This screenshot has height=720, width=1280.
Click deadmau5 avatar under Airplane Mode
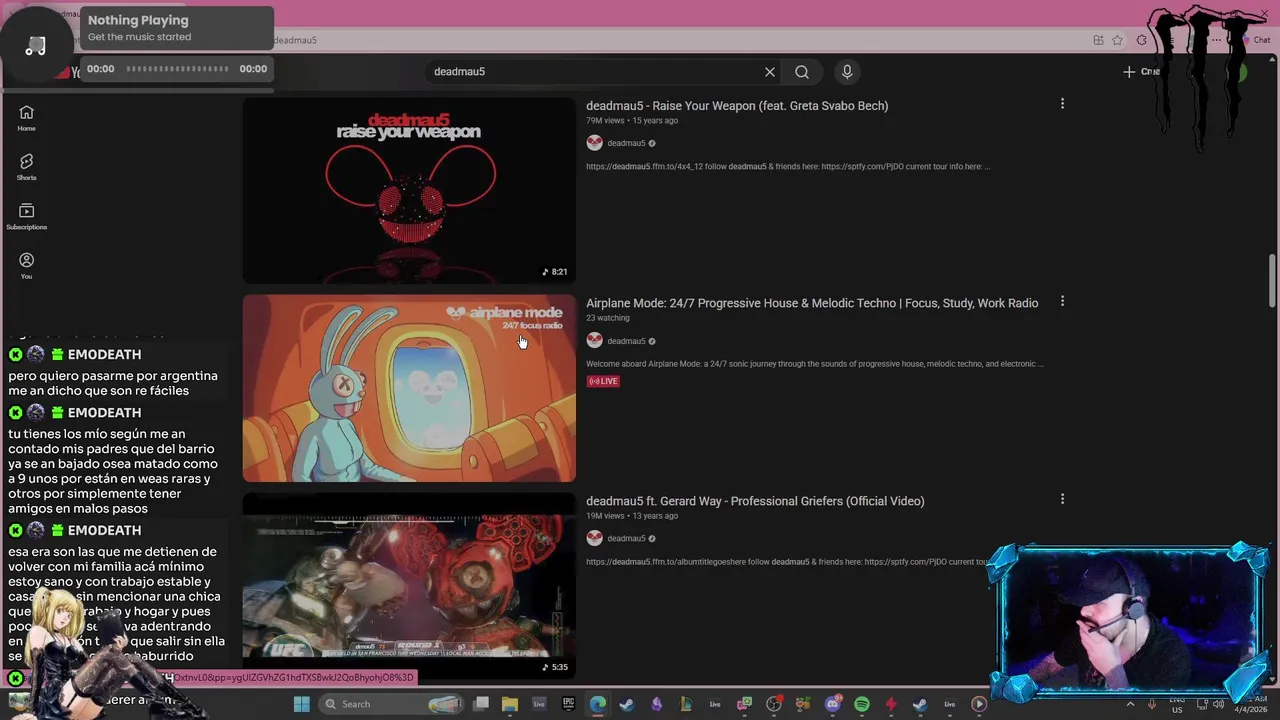pos(594,341)
